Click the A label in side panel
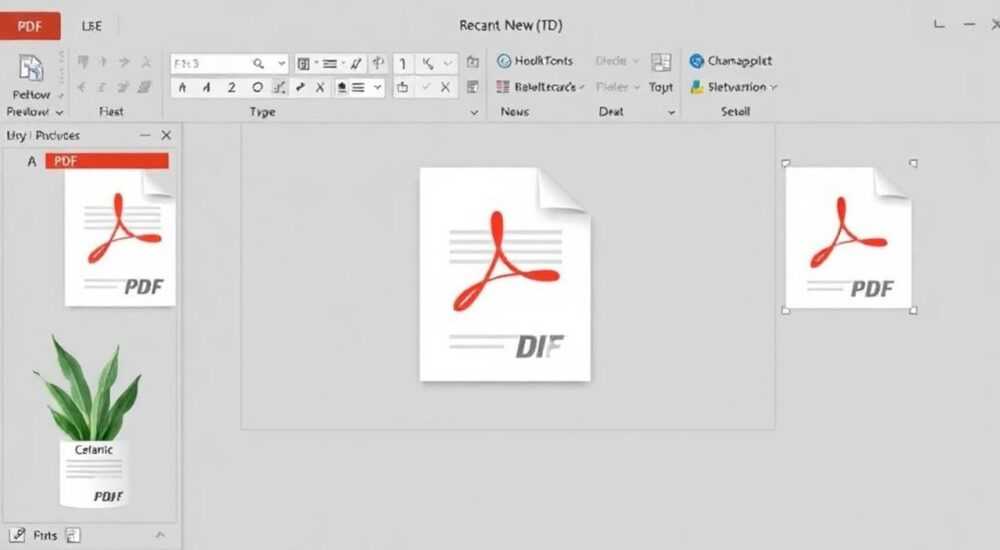Viewport: 1000px width, 550px height. click(x=31, y=161)
